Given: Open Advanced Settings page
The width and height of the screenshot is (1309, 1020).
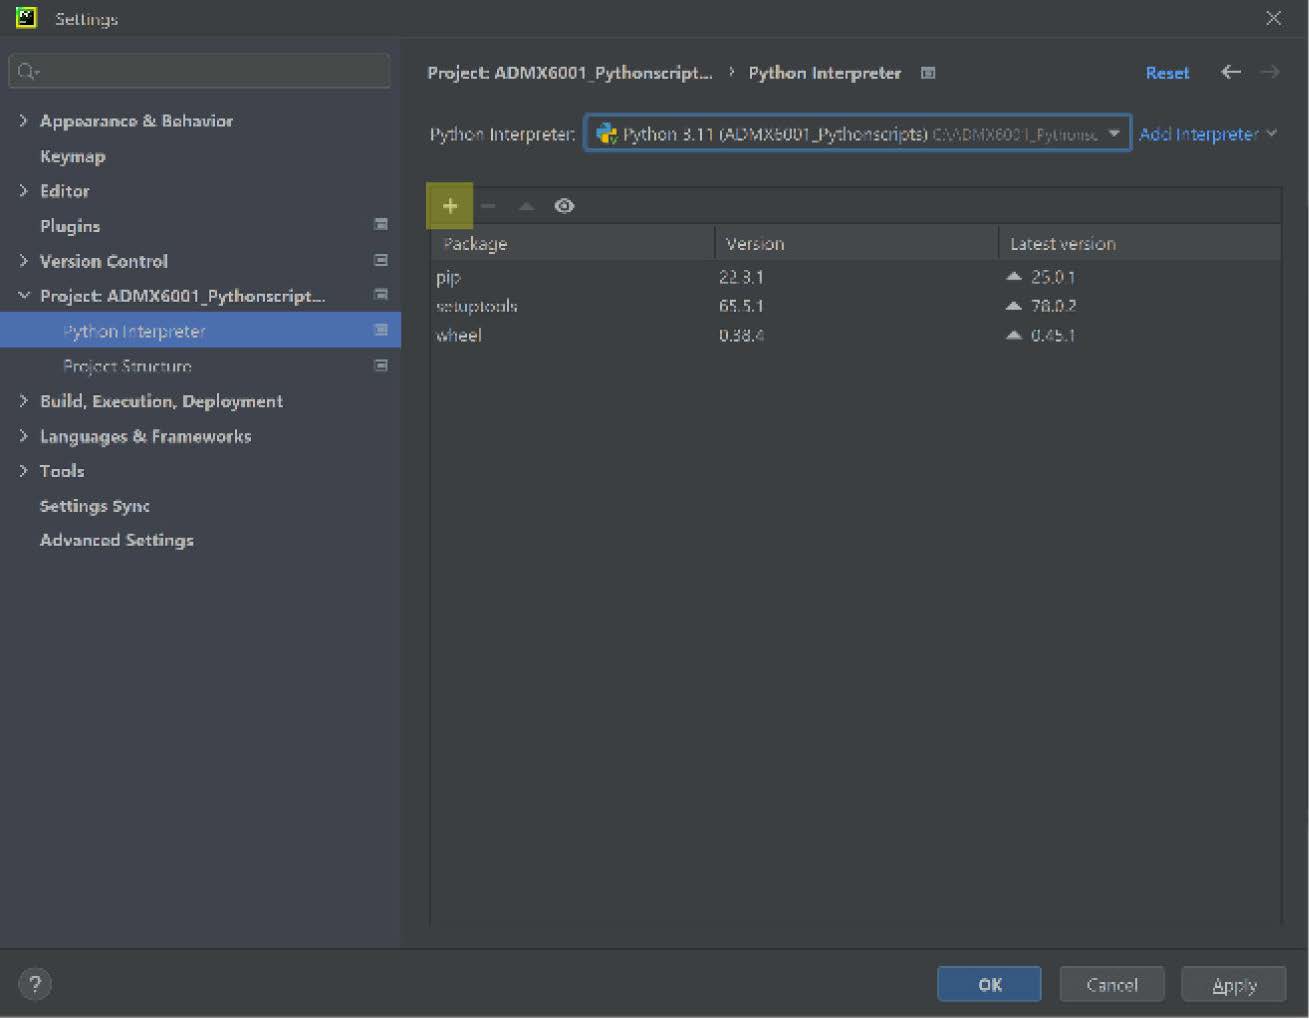Looking at the screenshot, I should [x=116, y=540].
